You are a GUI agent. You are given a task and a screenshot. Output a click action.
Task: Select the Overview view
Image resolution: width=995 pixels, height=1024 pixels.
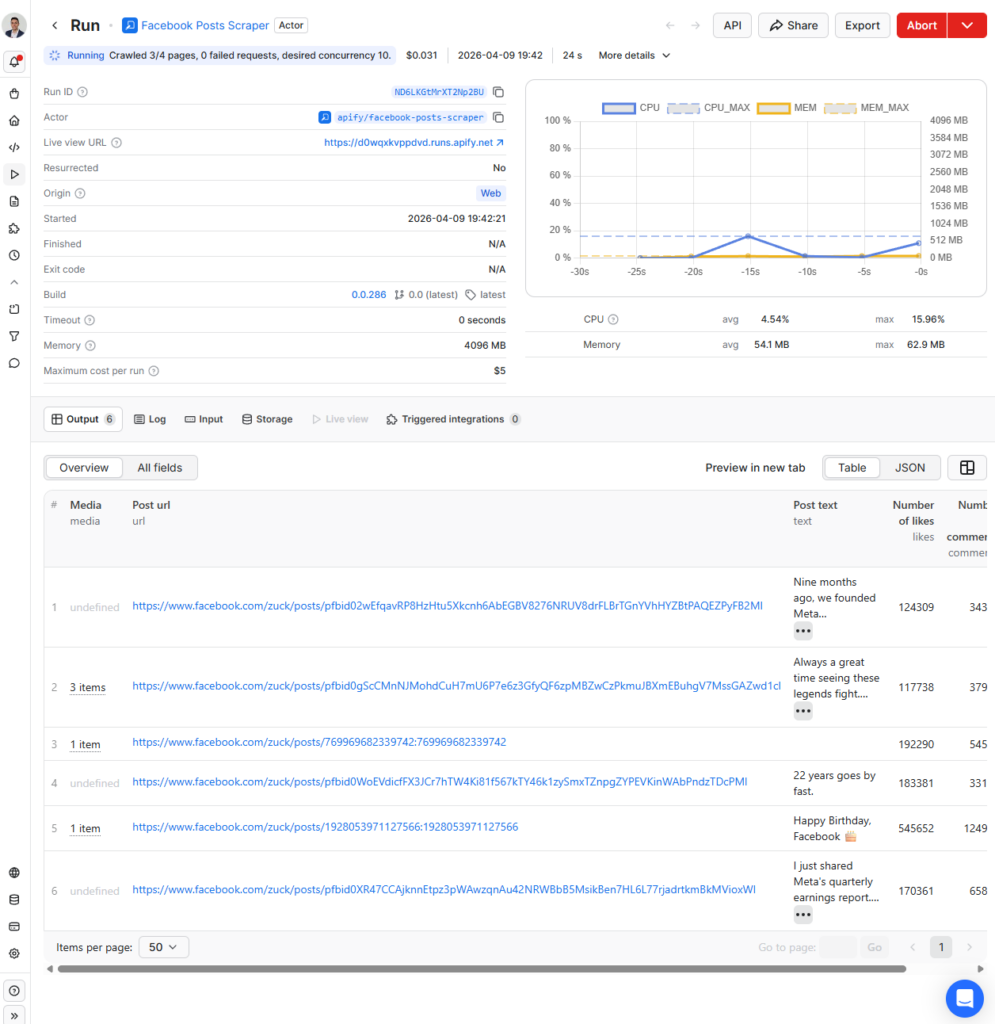(84, 468)
